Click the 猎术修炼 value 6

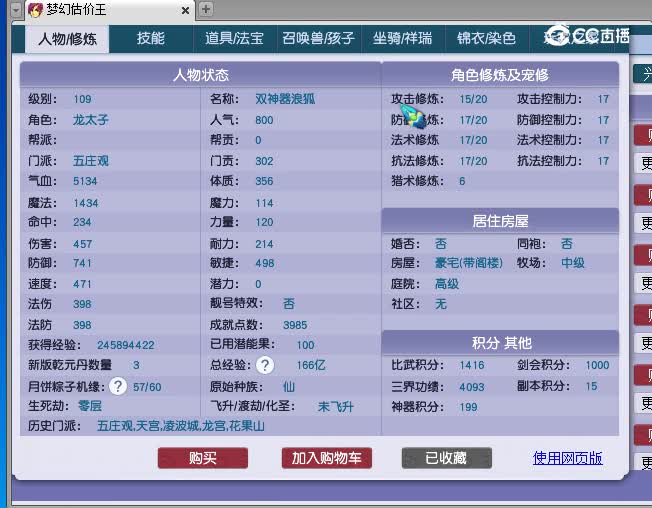pos(462,181)
